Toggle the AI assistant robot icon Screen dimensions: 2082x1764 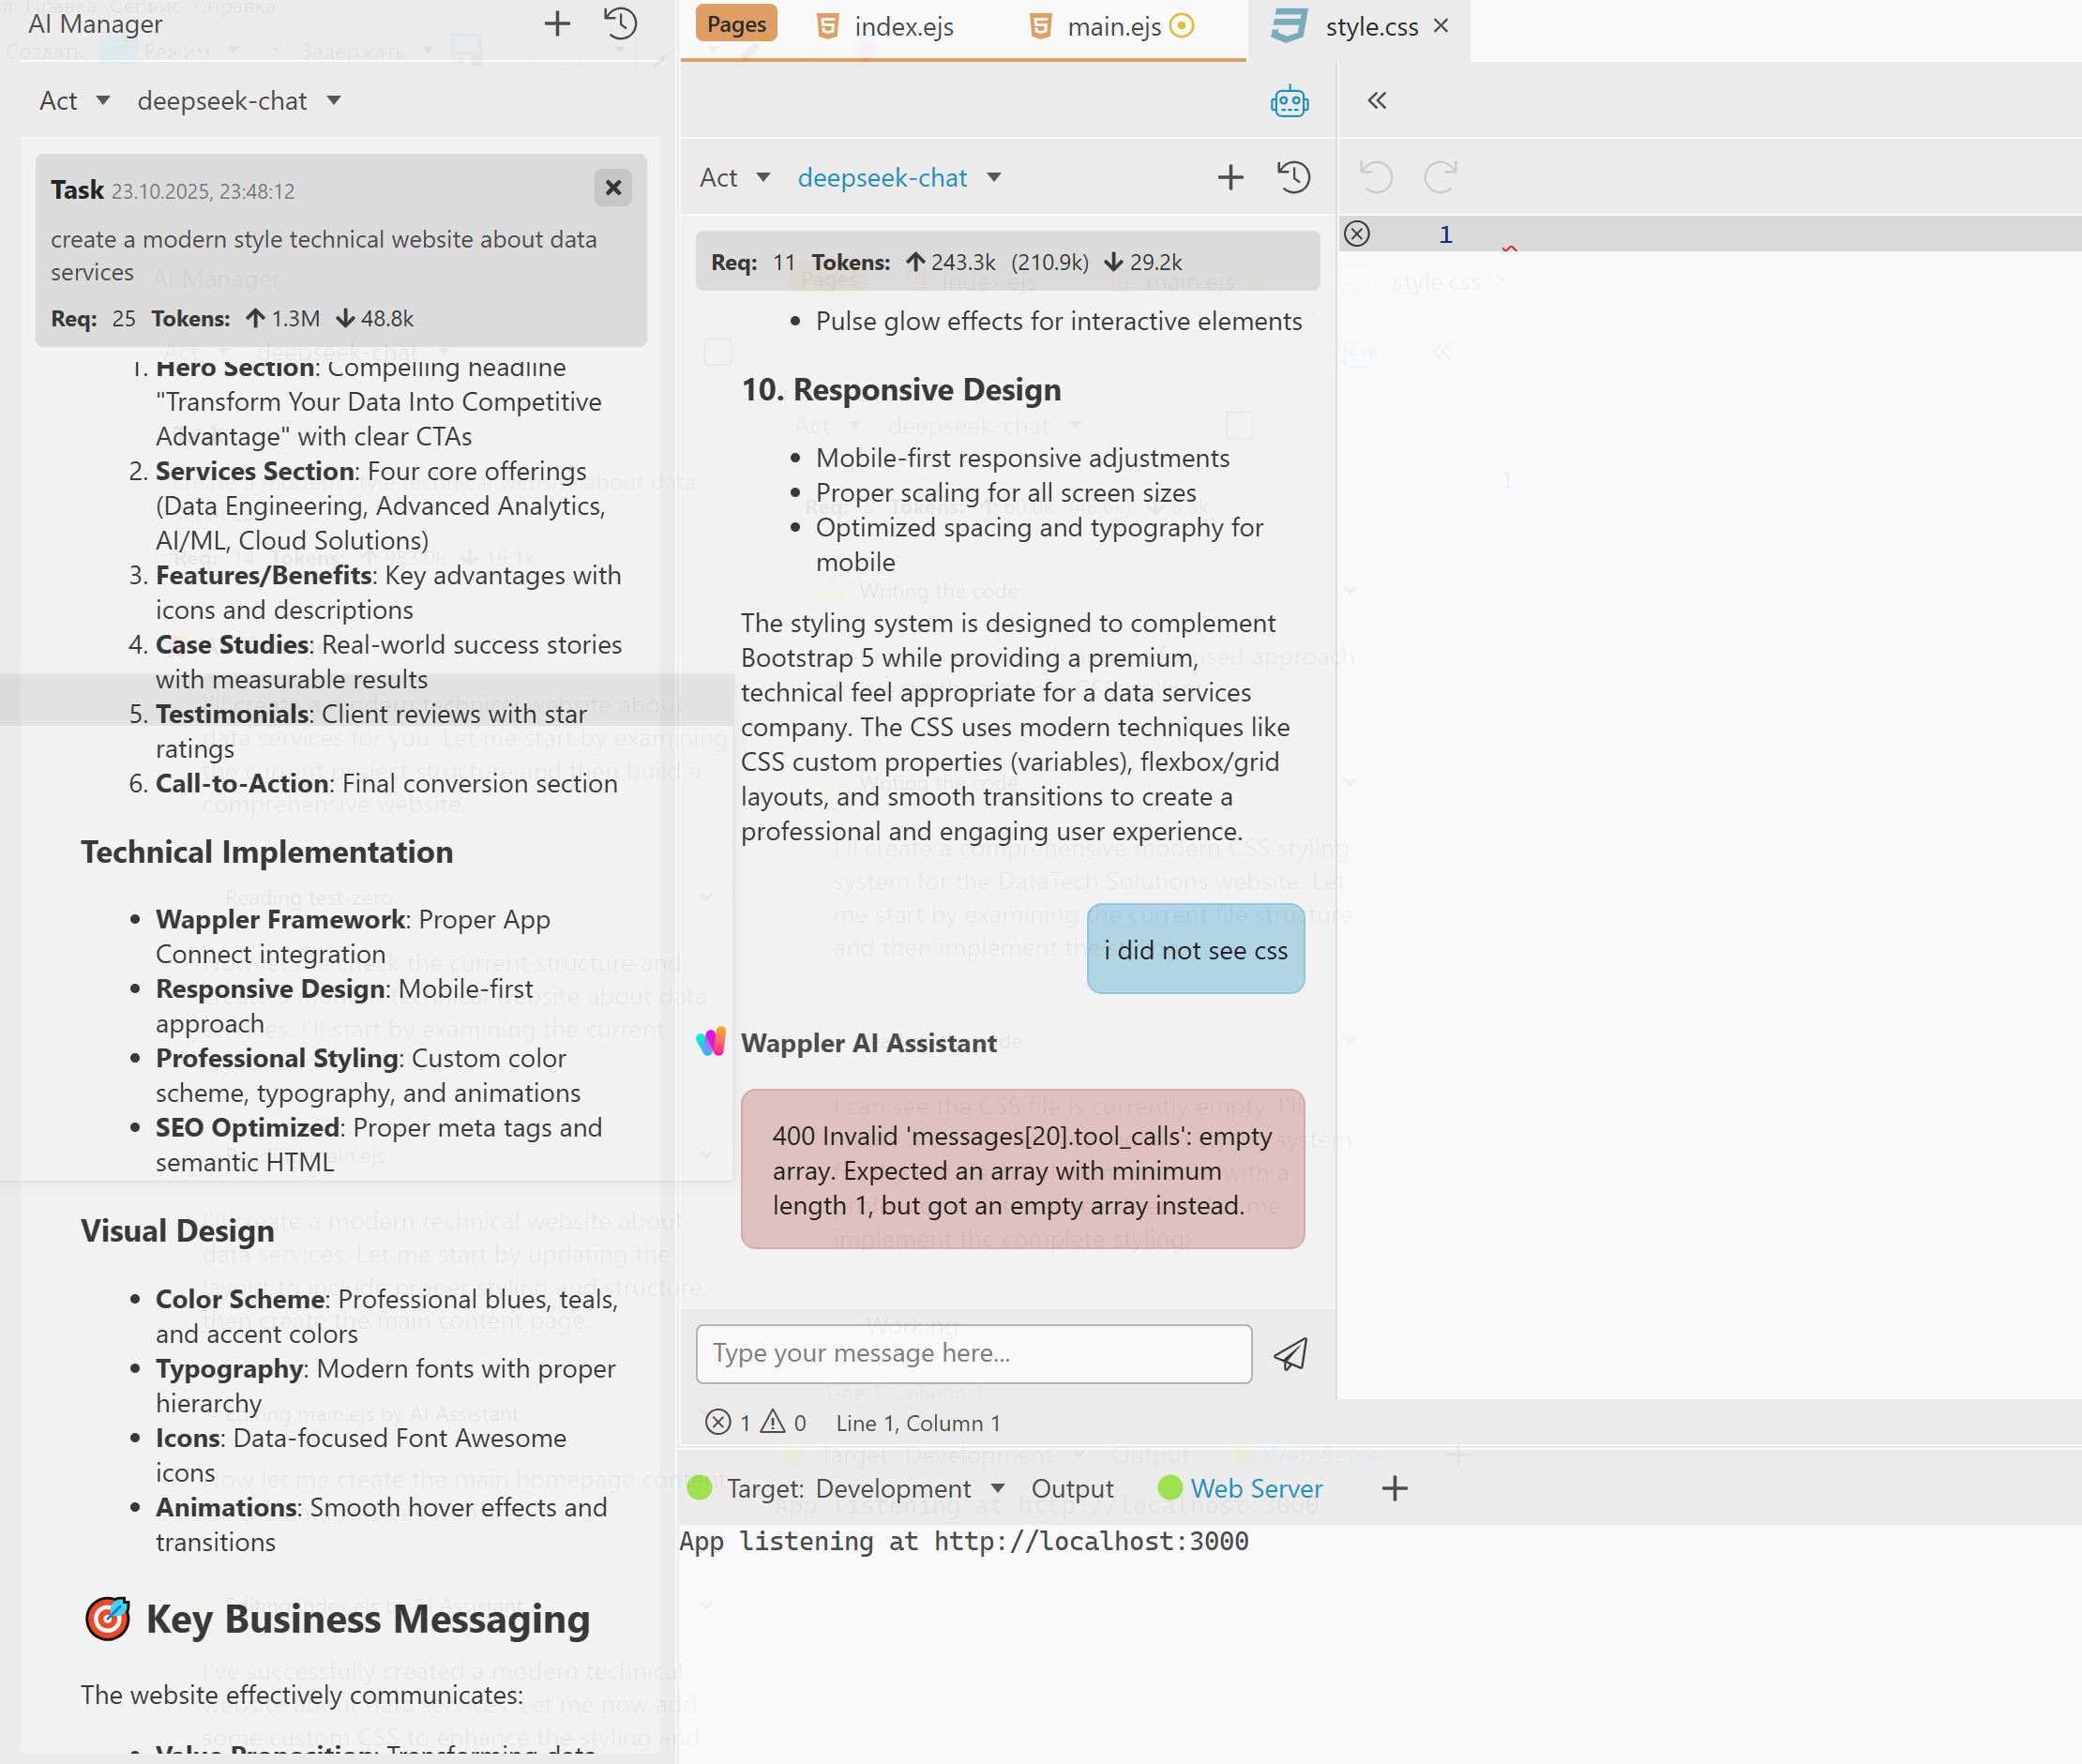(1289, 101)
